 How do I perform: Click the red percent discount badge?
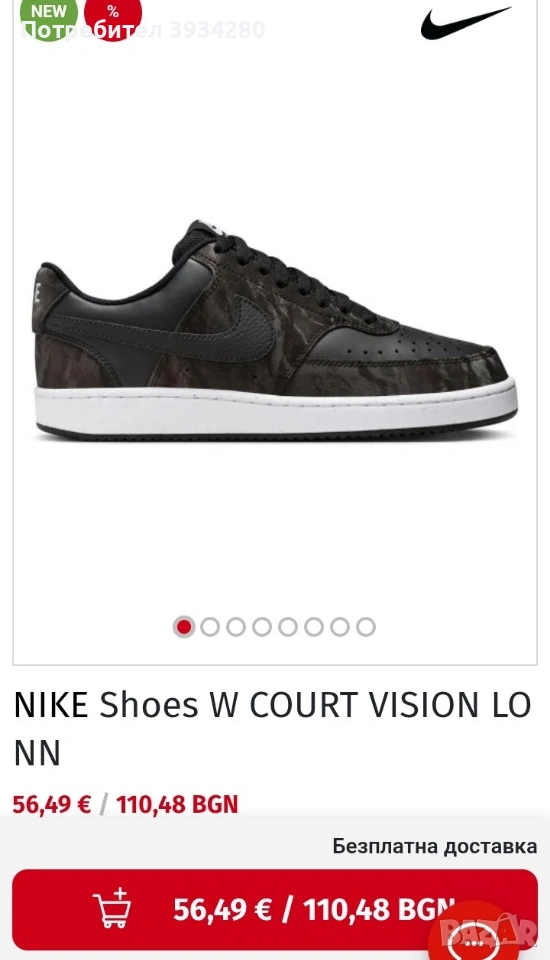coord(113,15)
